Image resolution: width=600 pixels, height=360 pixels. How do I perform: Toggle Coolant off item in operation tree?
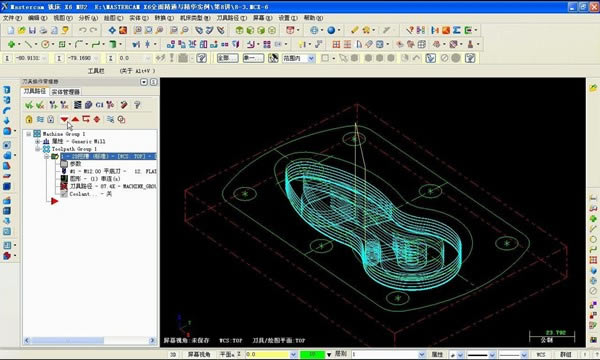(x=90, y=194)
